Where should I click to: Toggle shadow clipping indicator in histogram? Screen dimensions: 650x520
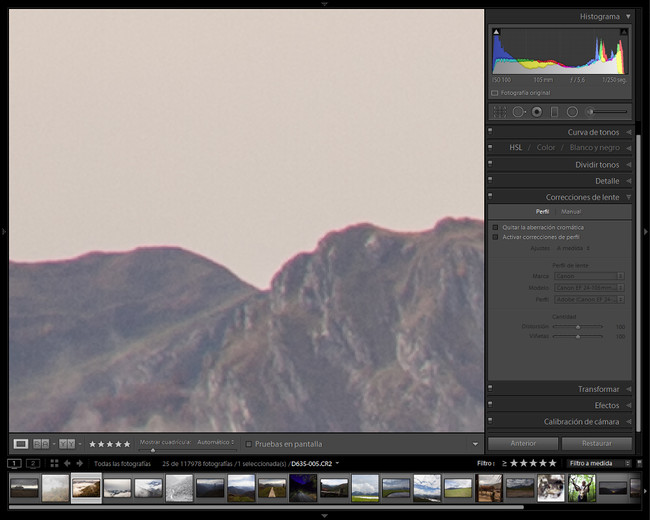click(x=496, y=32)
